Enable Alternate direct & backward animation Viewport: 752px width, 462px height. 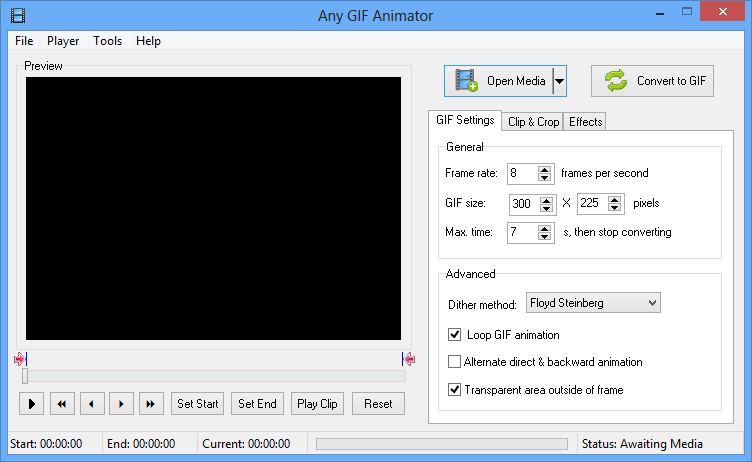454,361
